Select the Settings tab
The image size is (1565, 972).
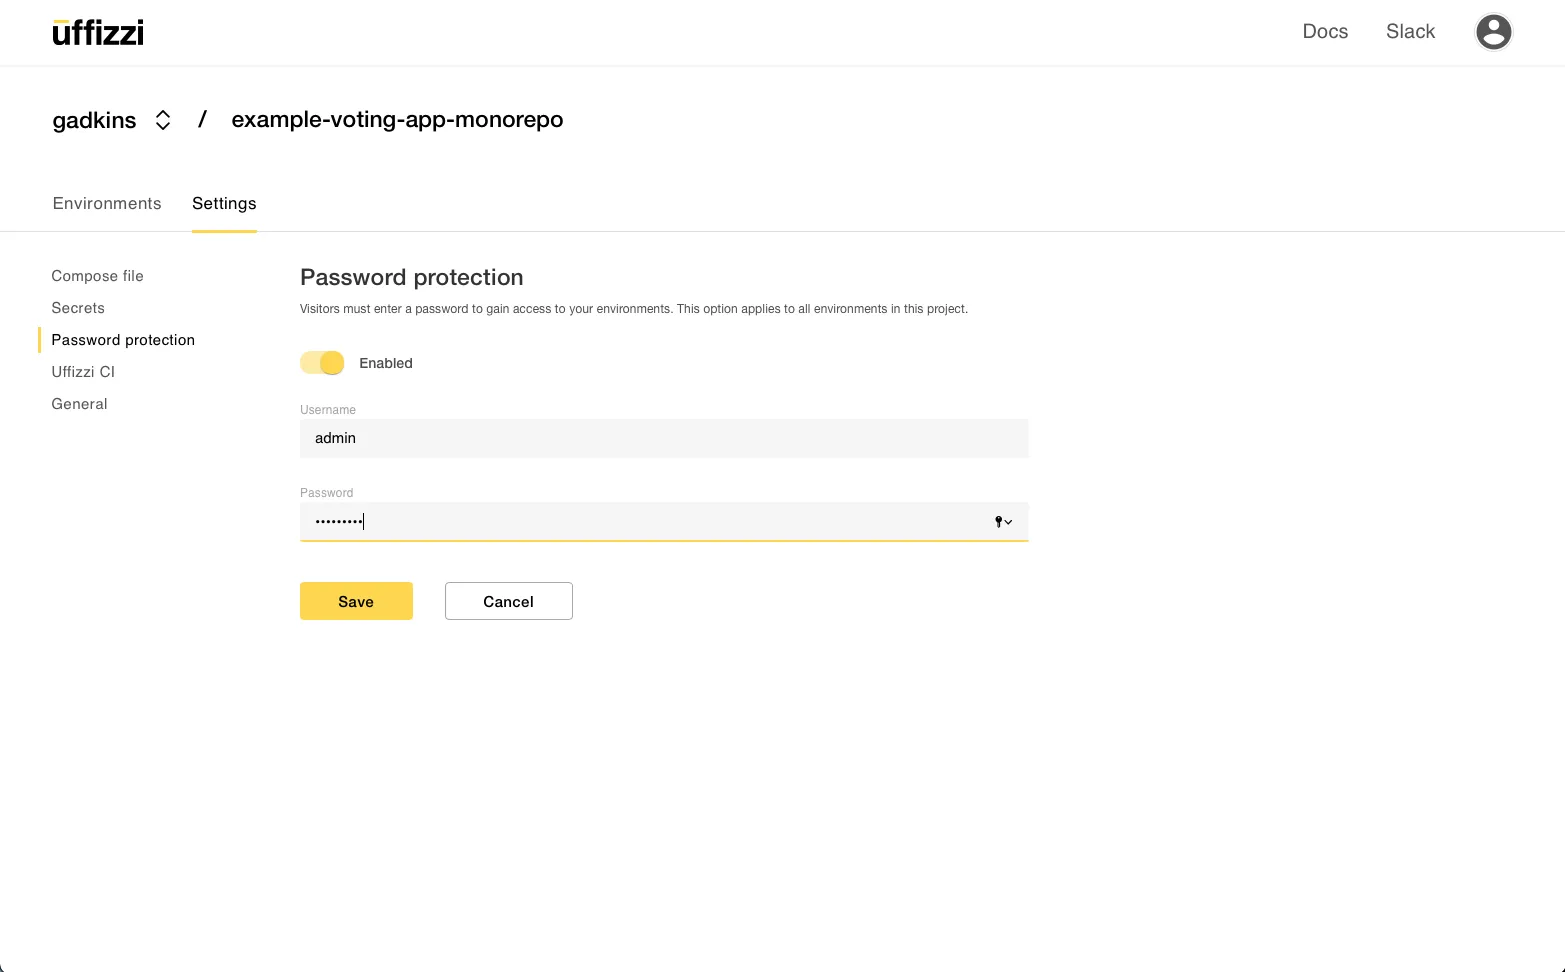tap(224, 204)
